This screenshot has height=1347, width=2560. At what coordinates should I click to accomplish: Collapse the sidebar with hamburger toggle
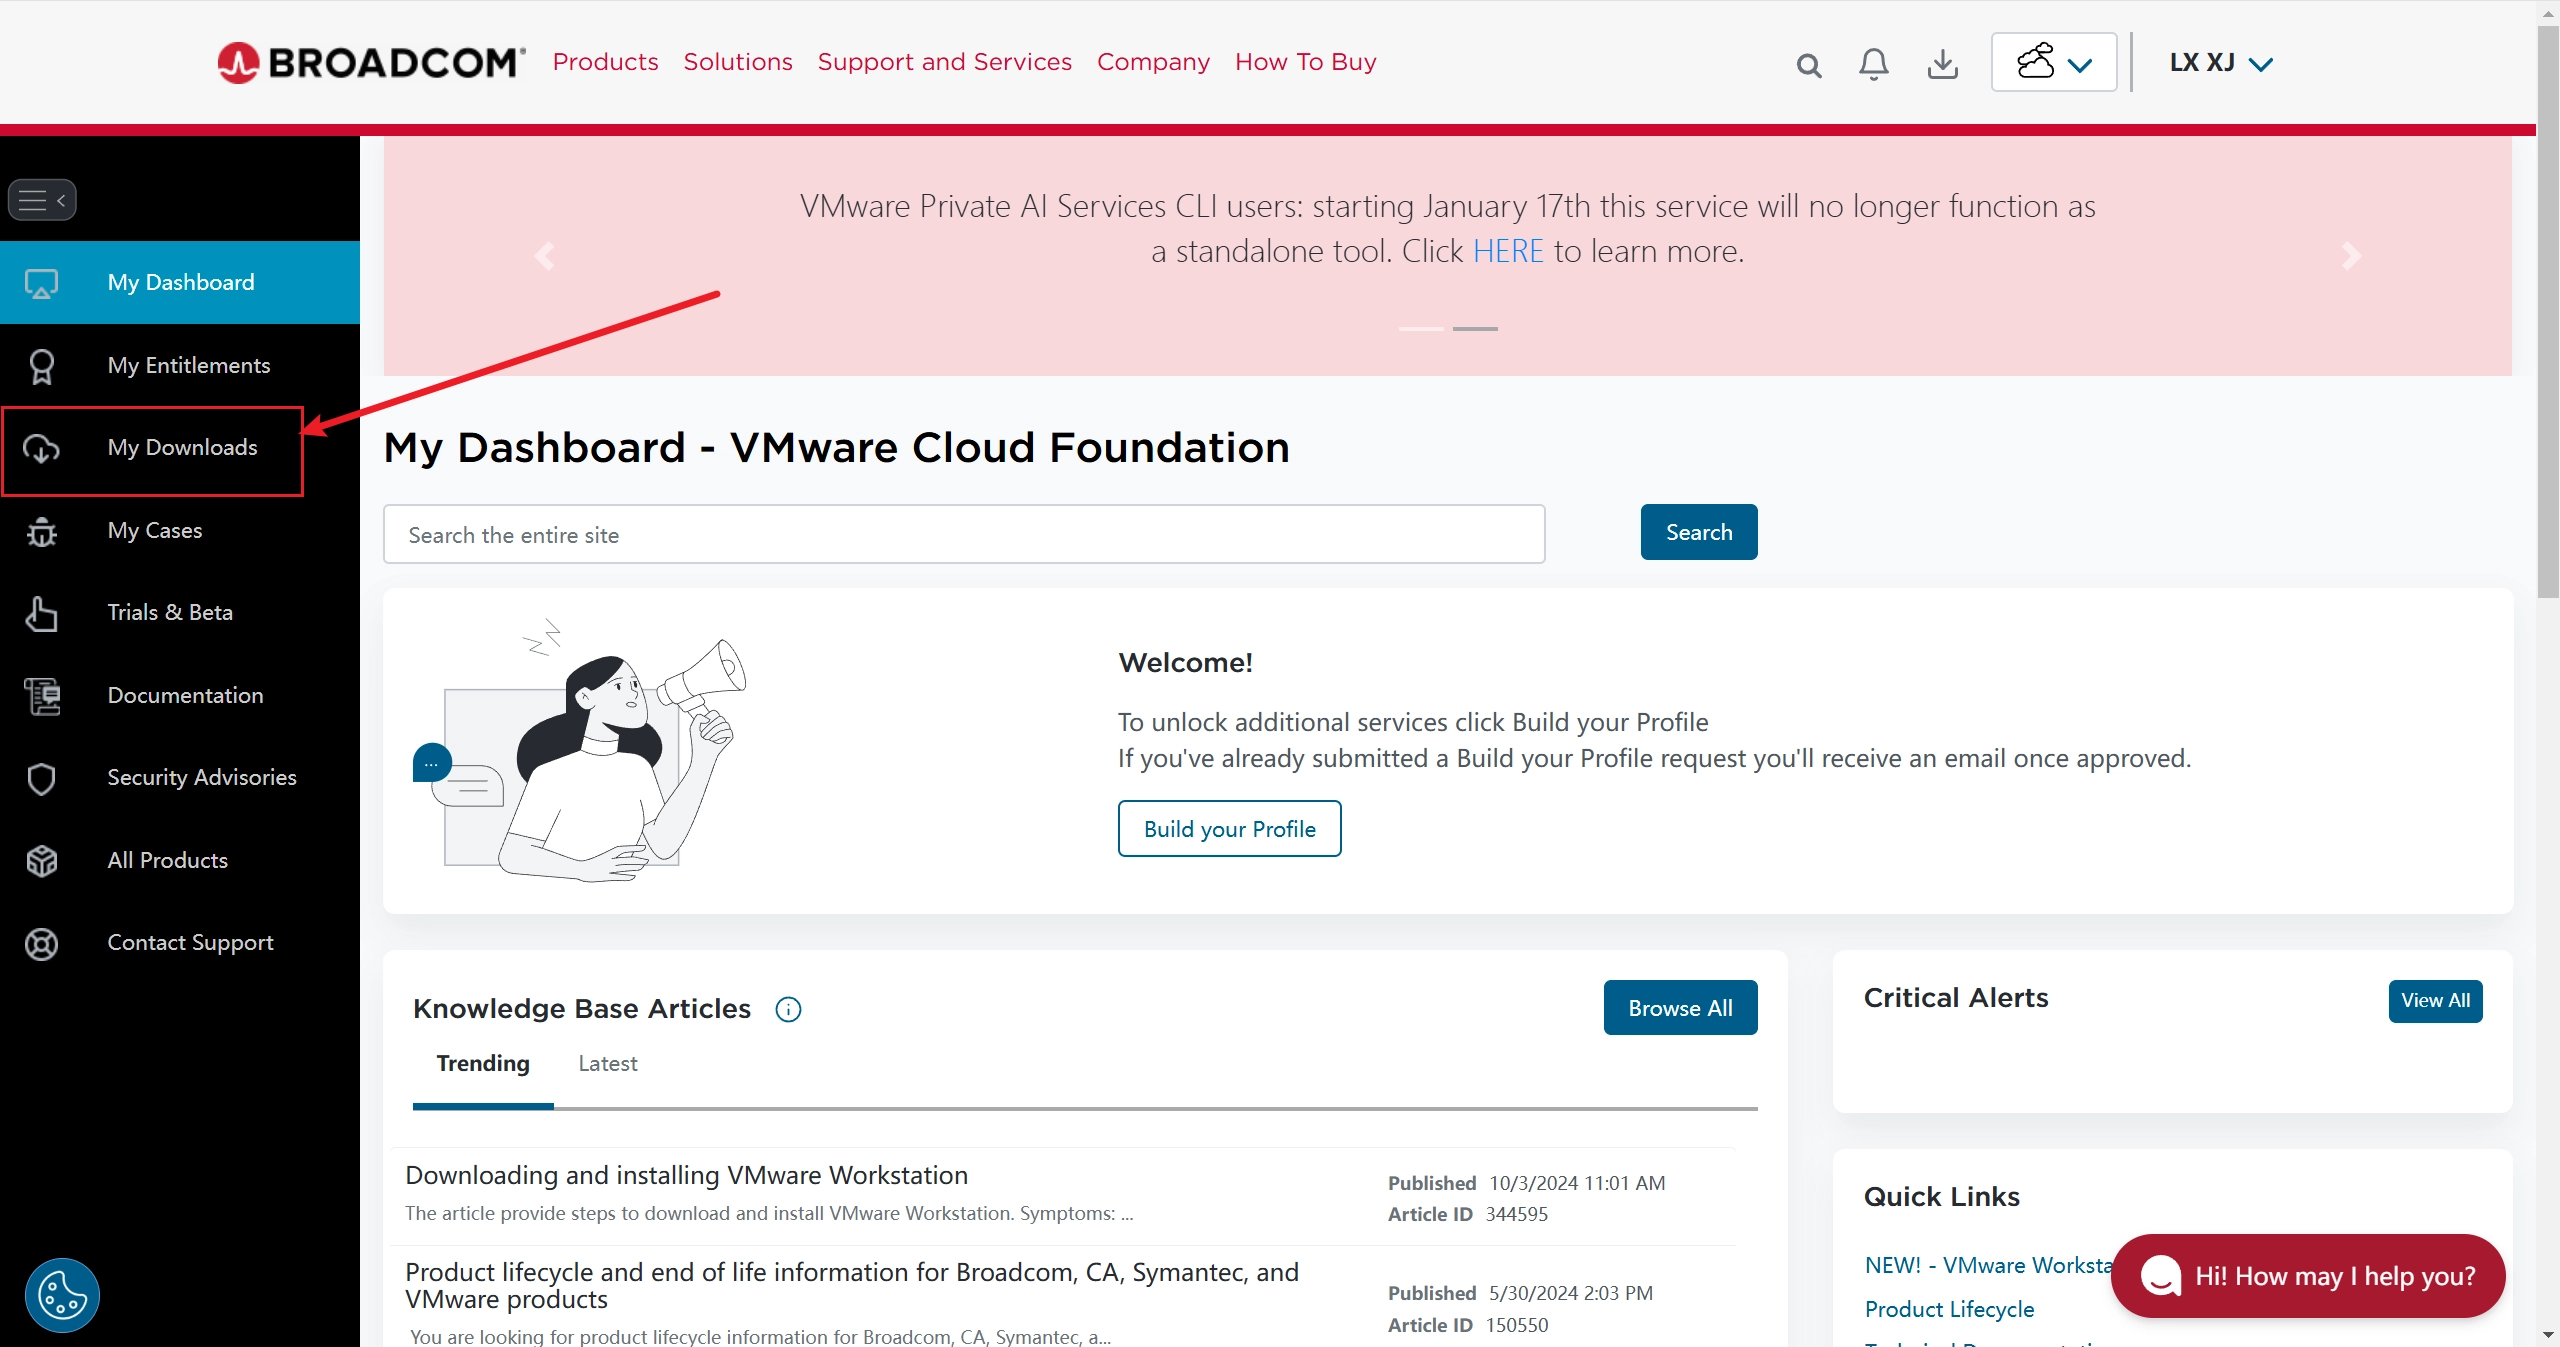42,200
